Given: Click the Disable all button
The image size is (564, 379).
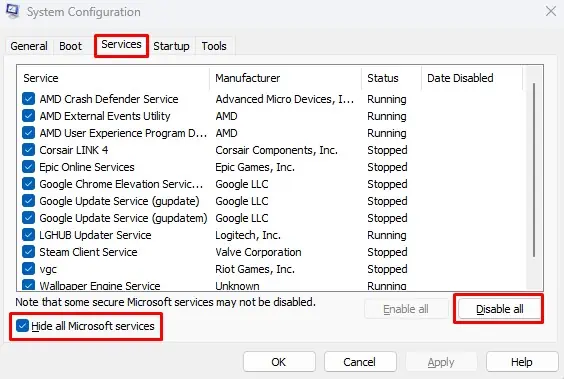Looking at the screenshot, I should point(500,309).
